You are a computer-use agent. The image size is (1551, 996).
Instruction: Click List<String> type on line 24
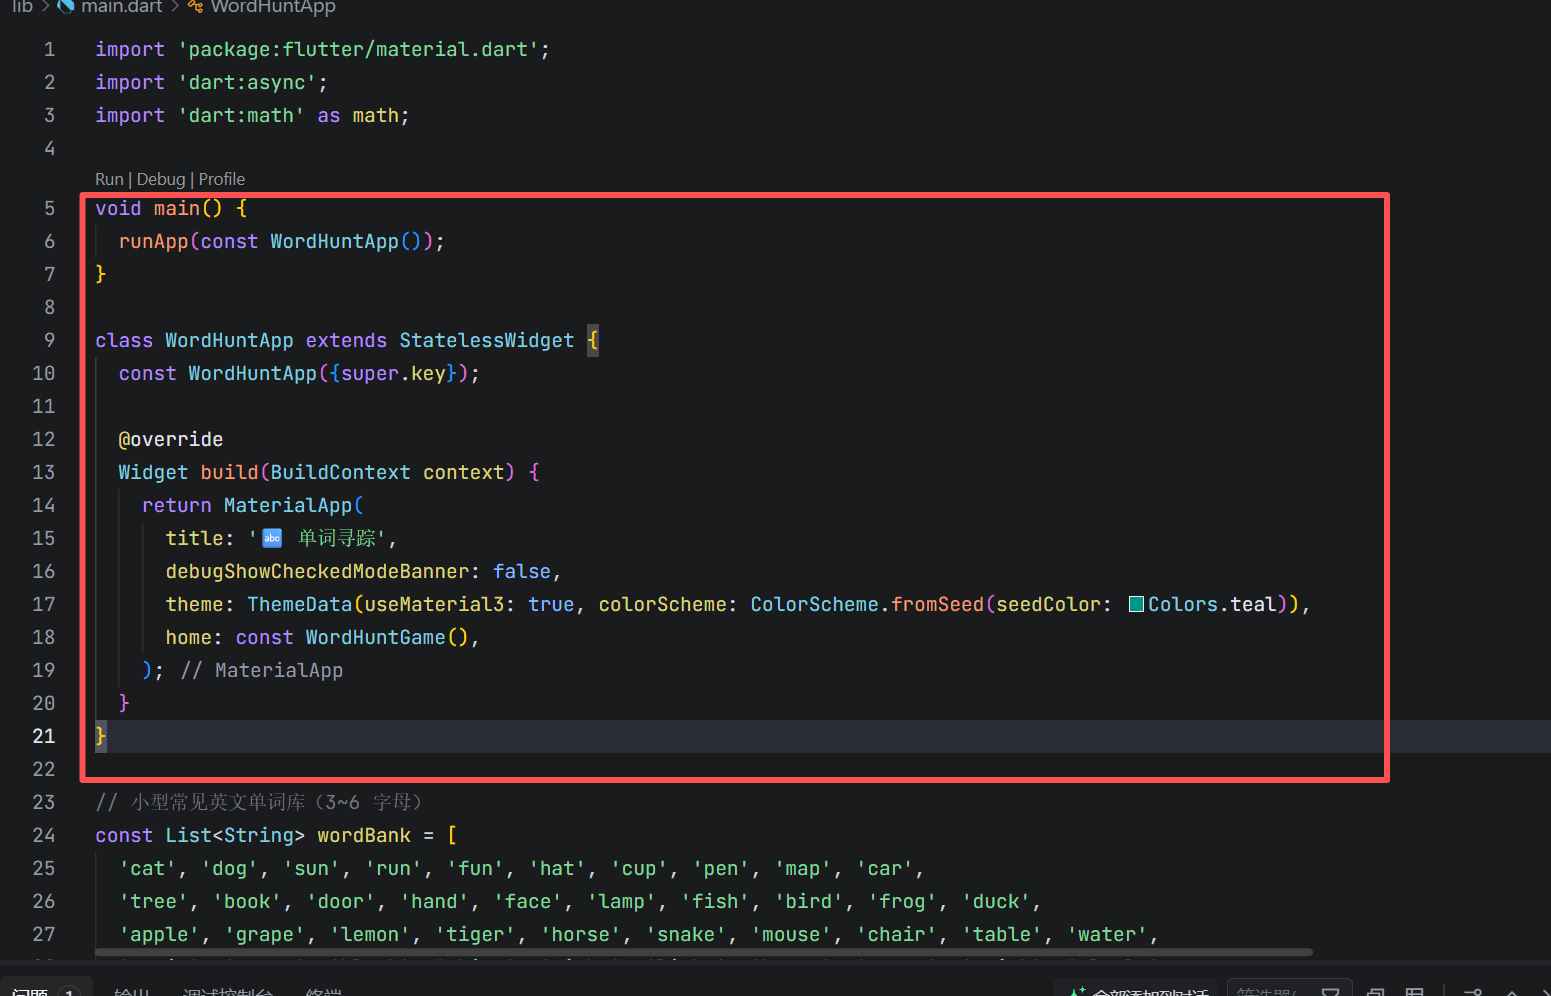click(x=235, y=835)
